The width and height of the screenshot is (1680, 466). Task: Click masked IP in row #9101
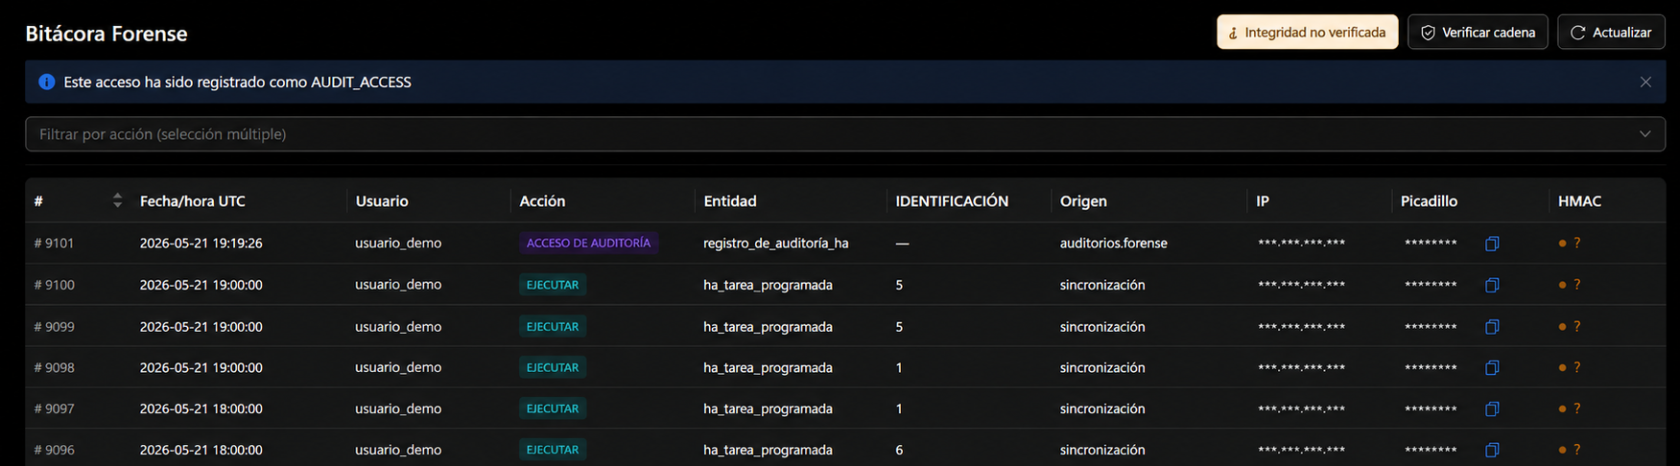1301,243
